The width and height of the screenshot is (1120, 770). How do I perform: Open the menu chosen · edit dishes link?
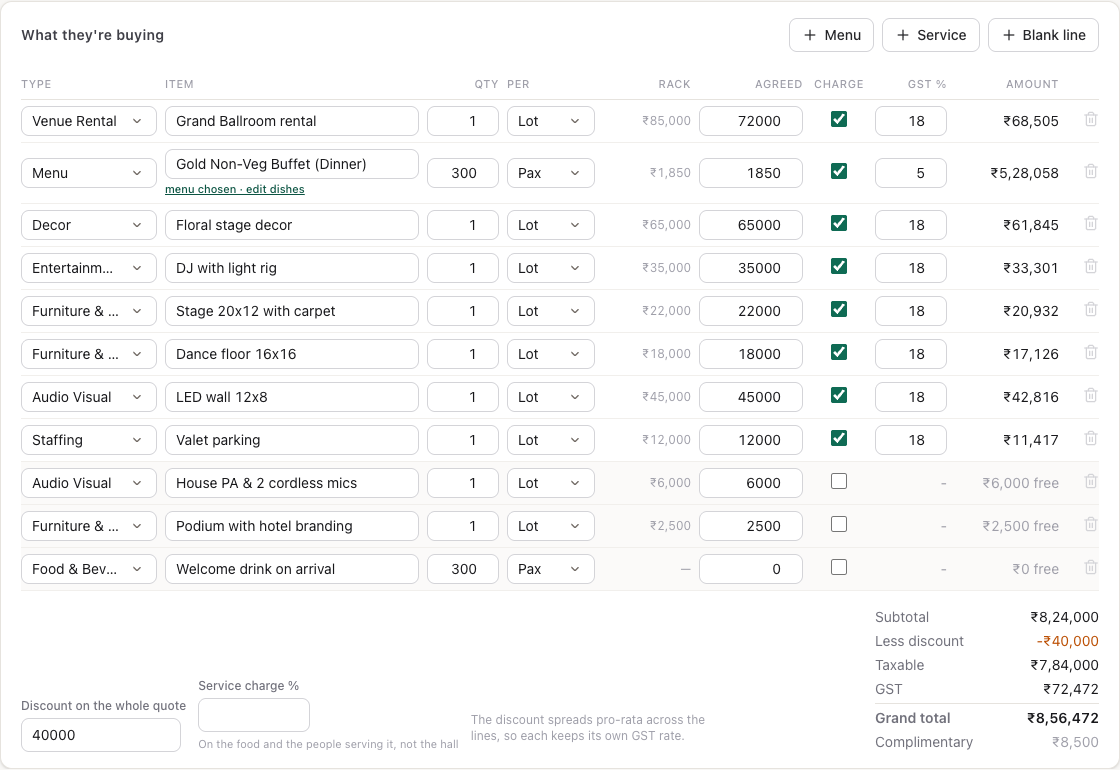[235, 189]
